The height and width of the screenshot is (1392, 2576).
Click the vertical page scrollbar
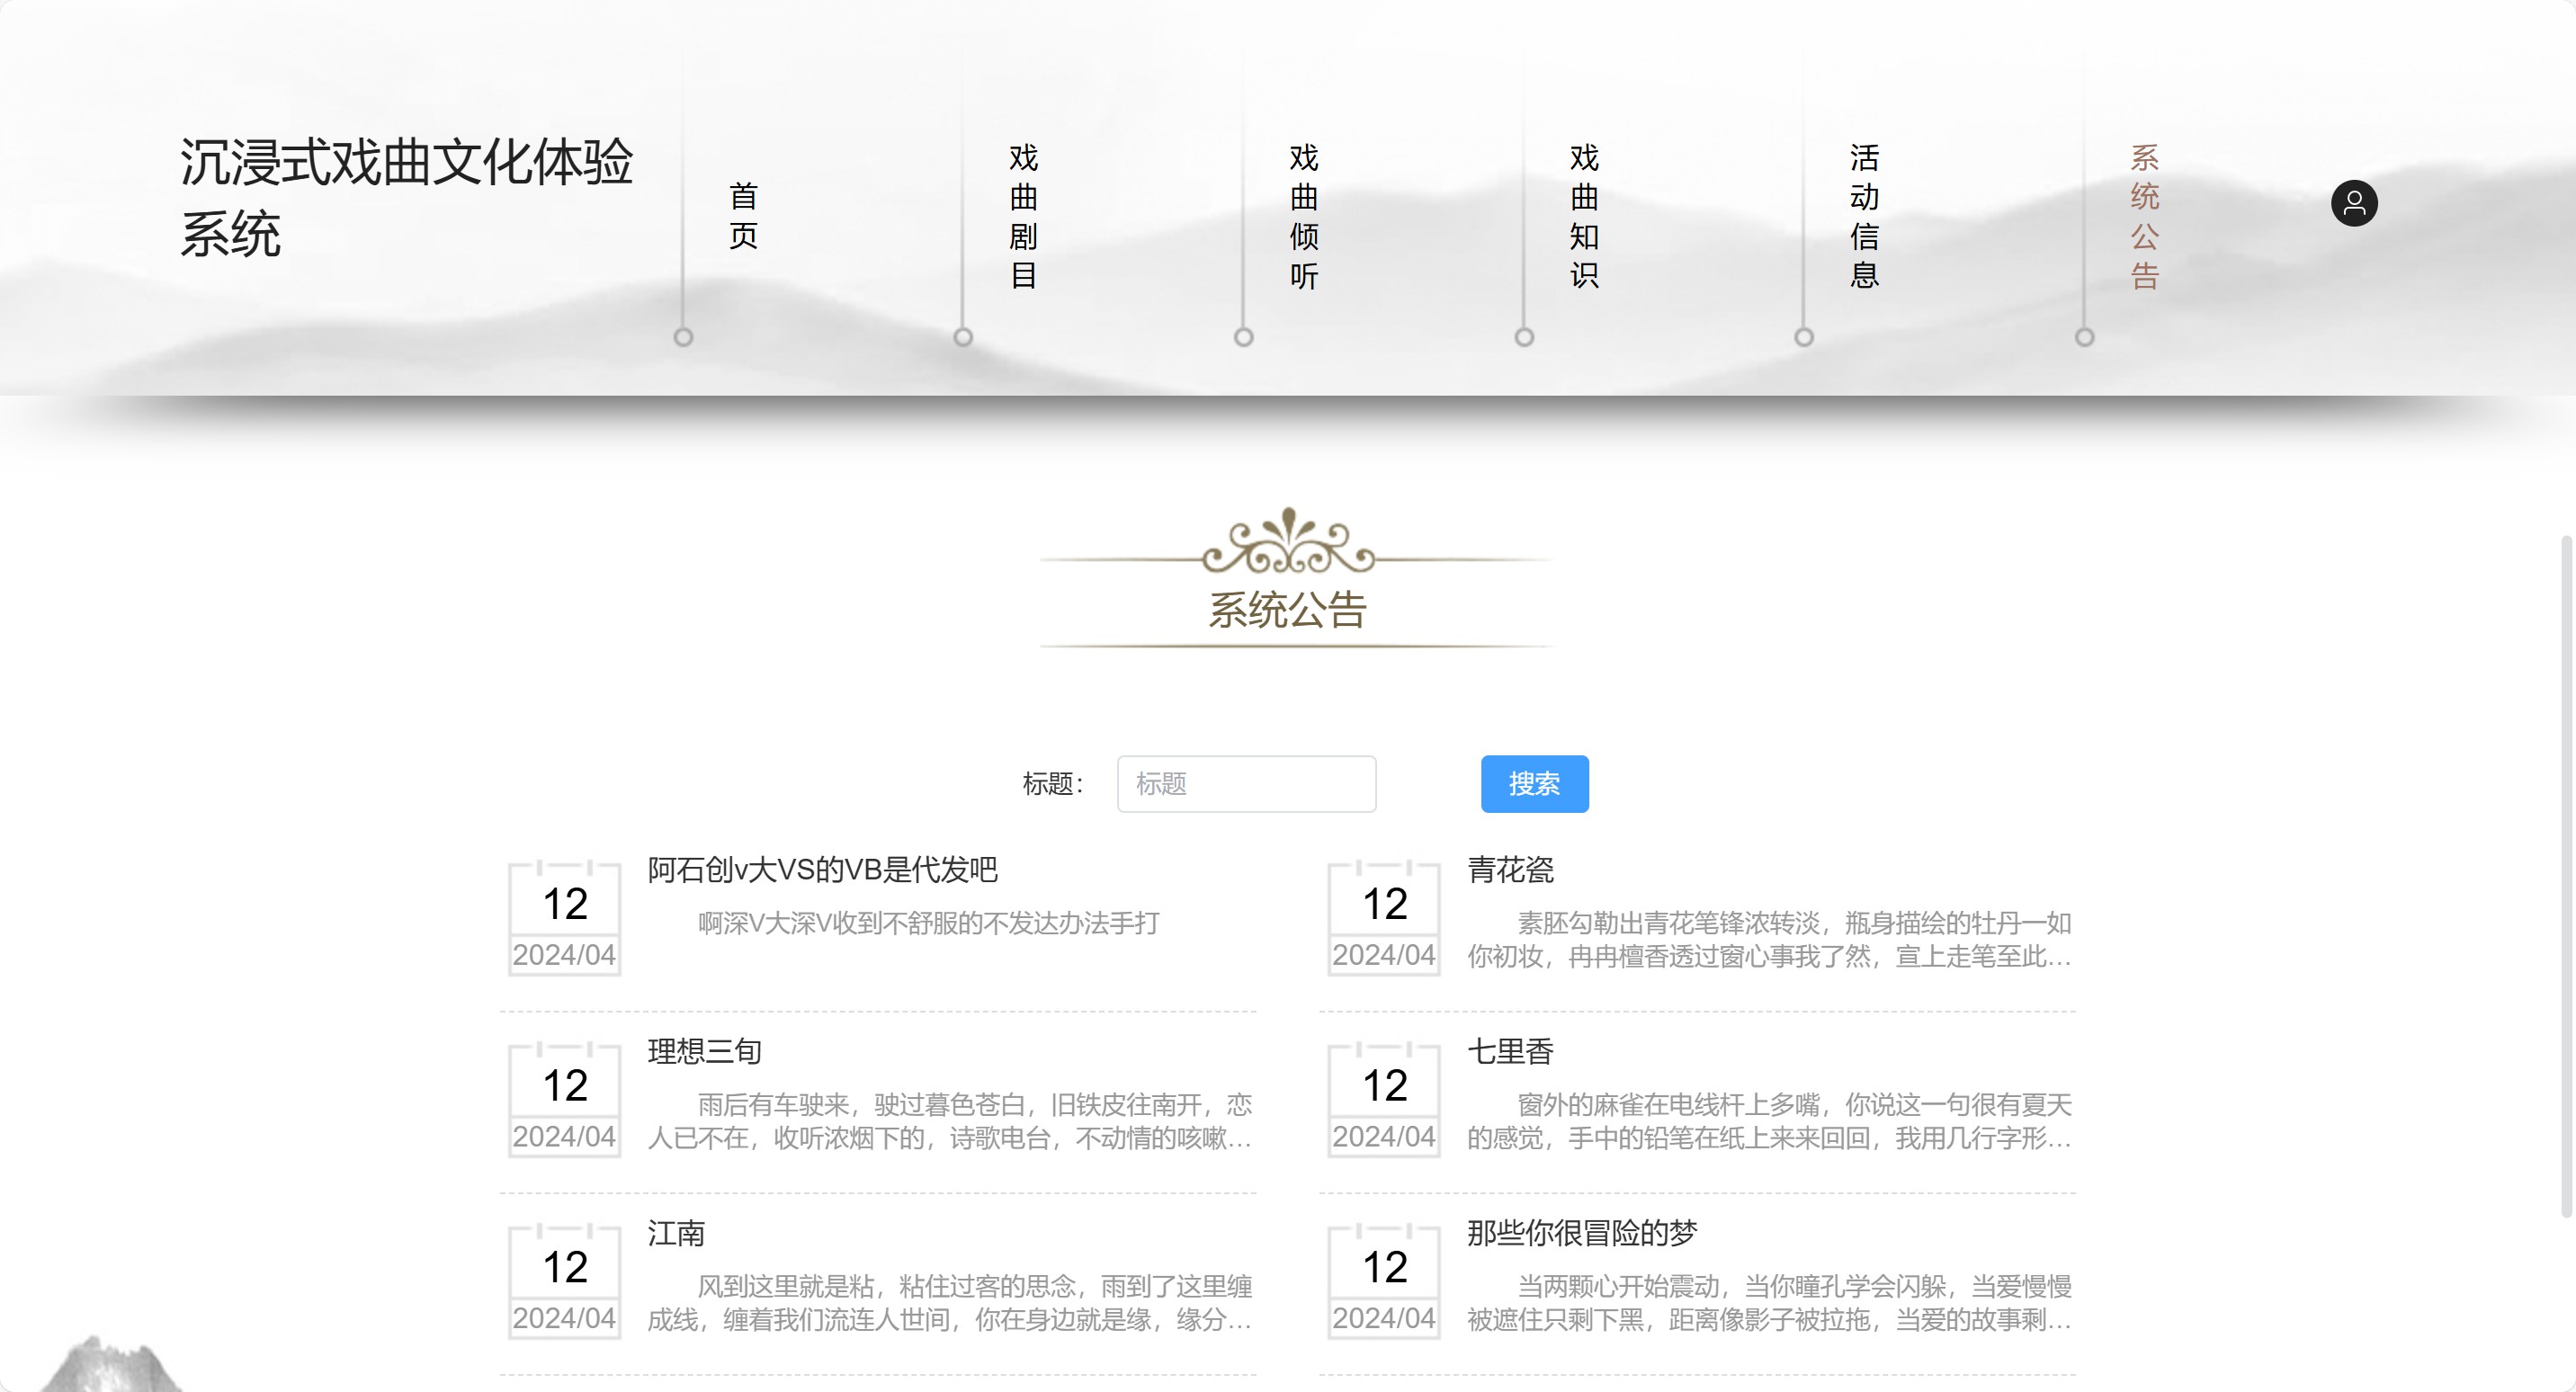pyautogui.click(x=2565, y=875)
